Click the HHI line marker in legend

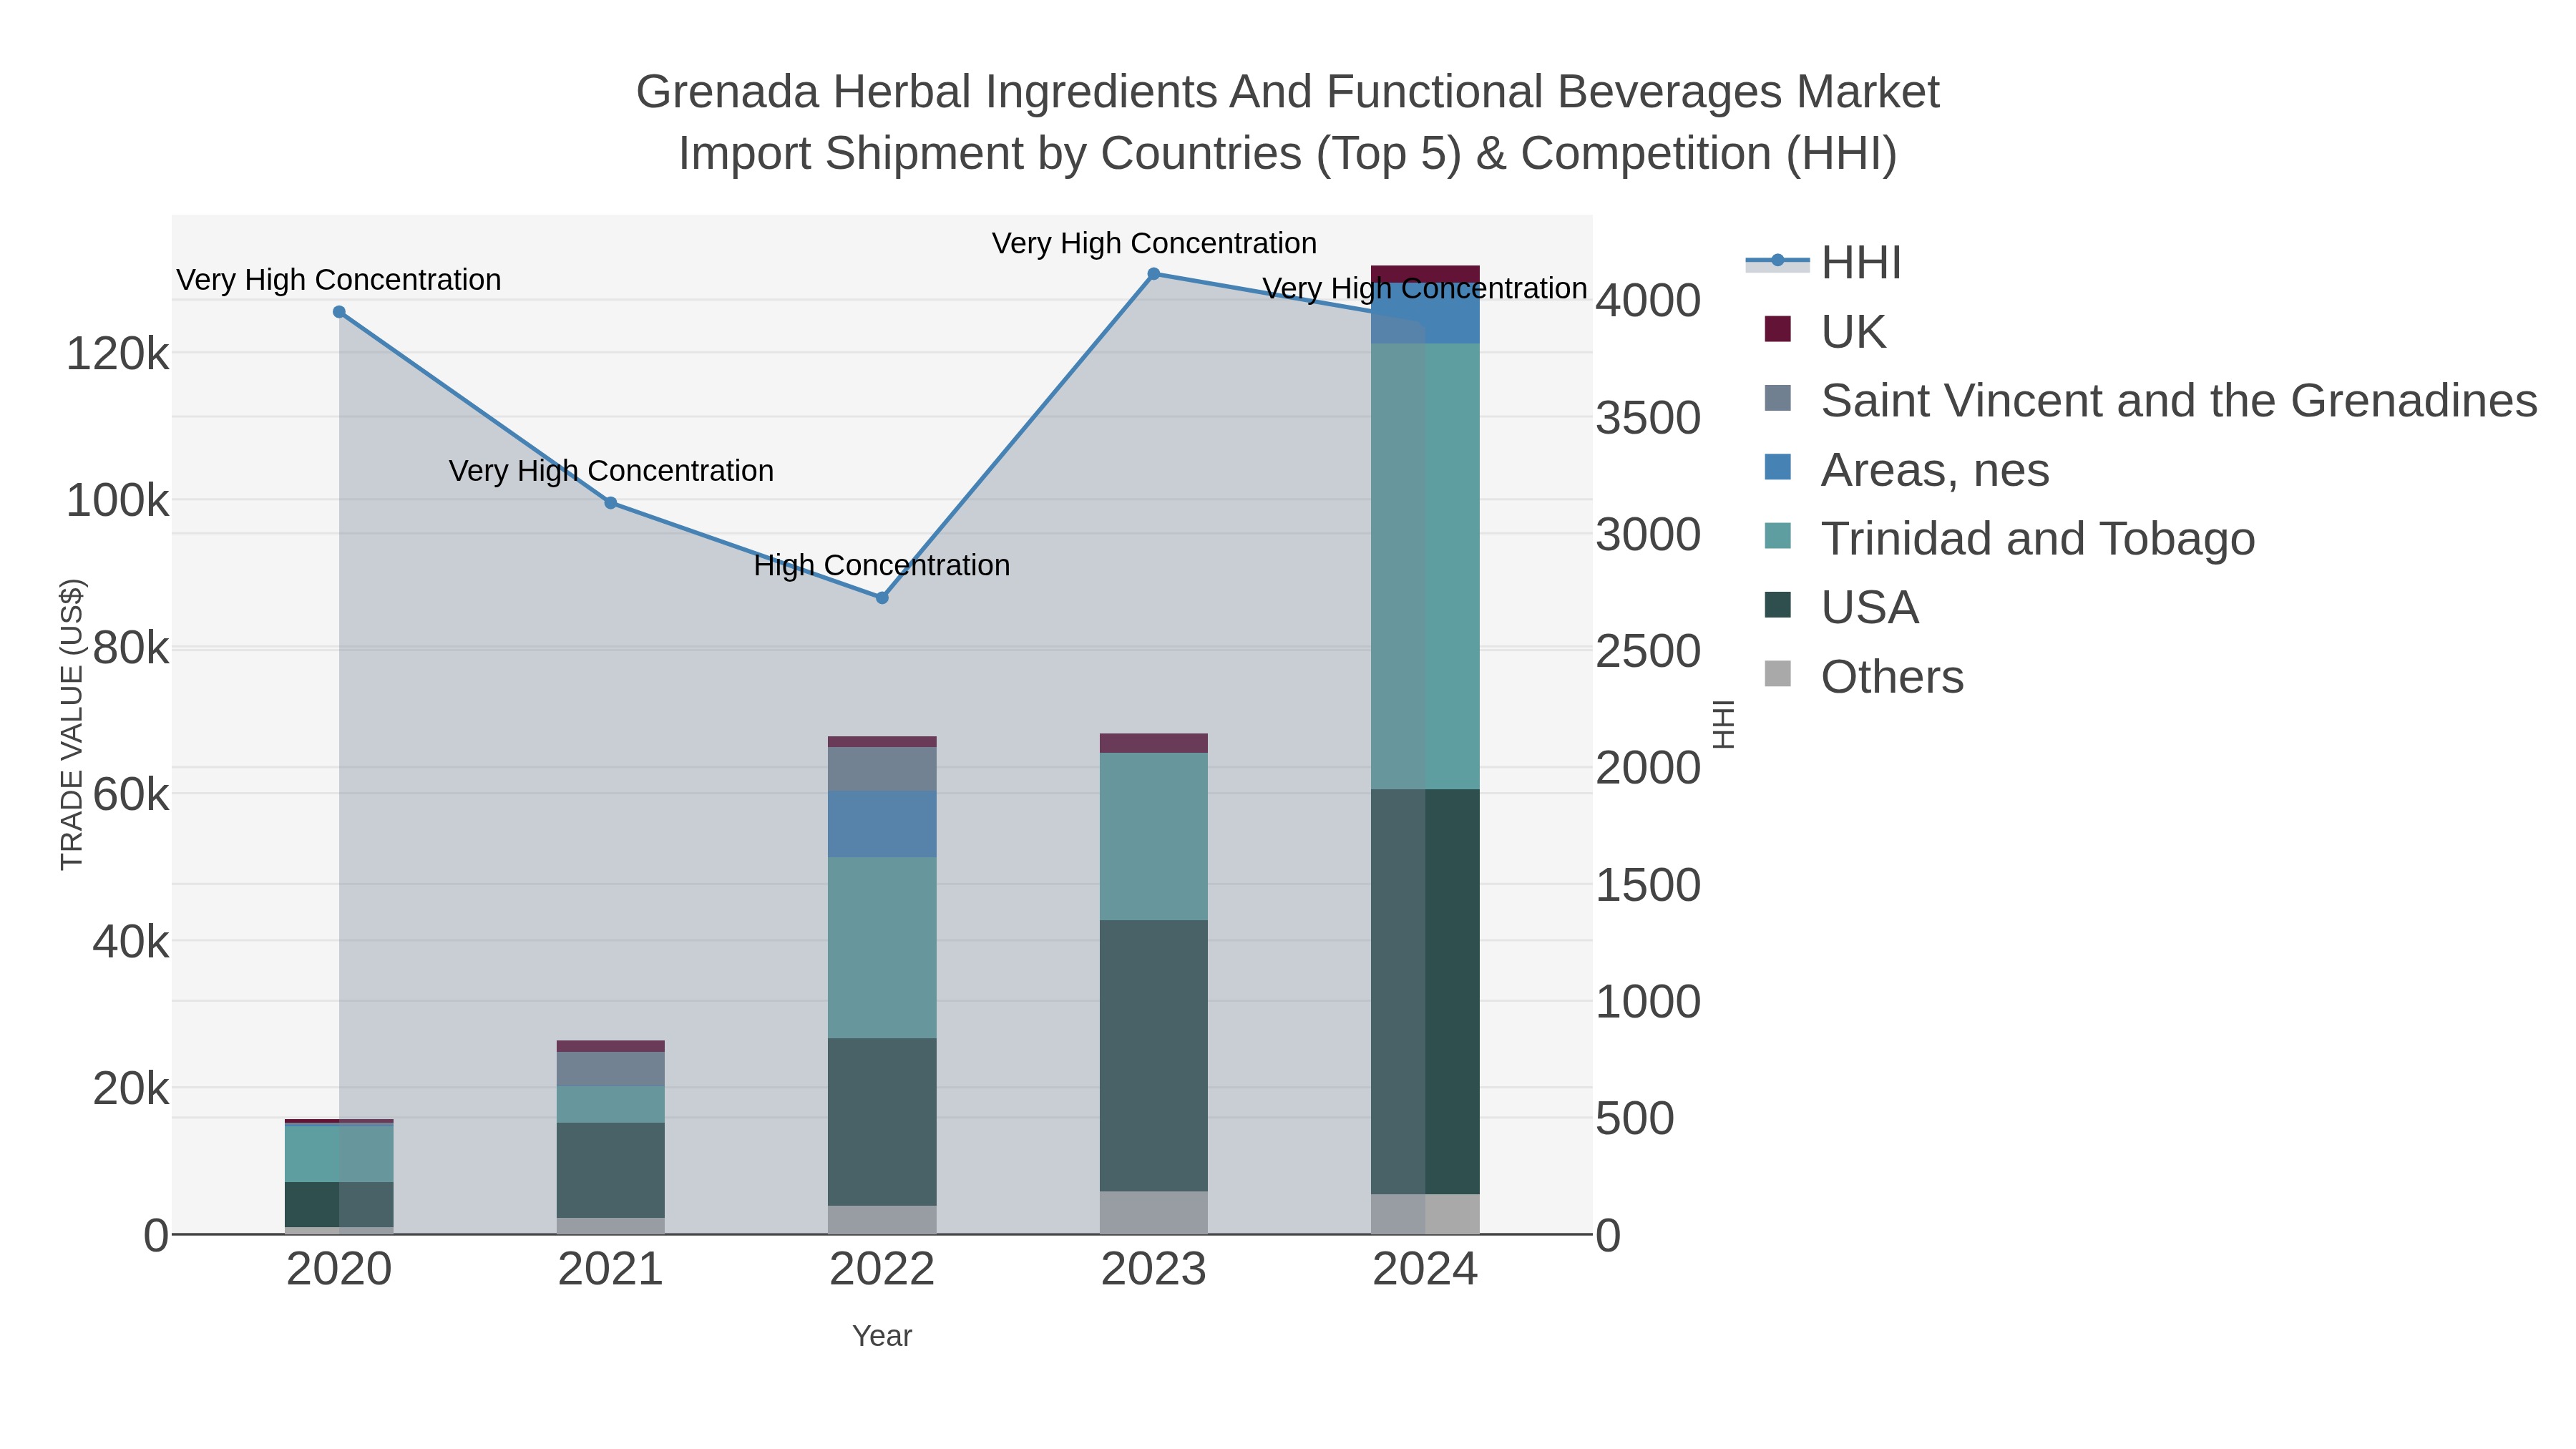(x=1778, y=261)
